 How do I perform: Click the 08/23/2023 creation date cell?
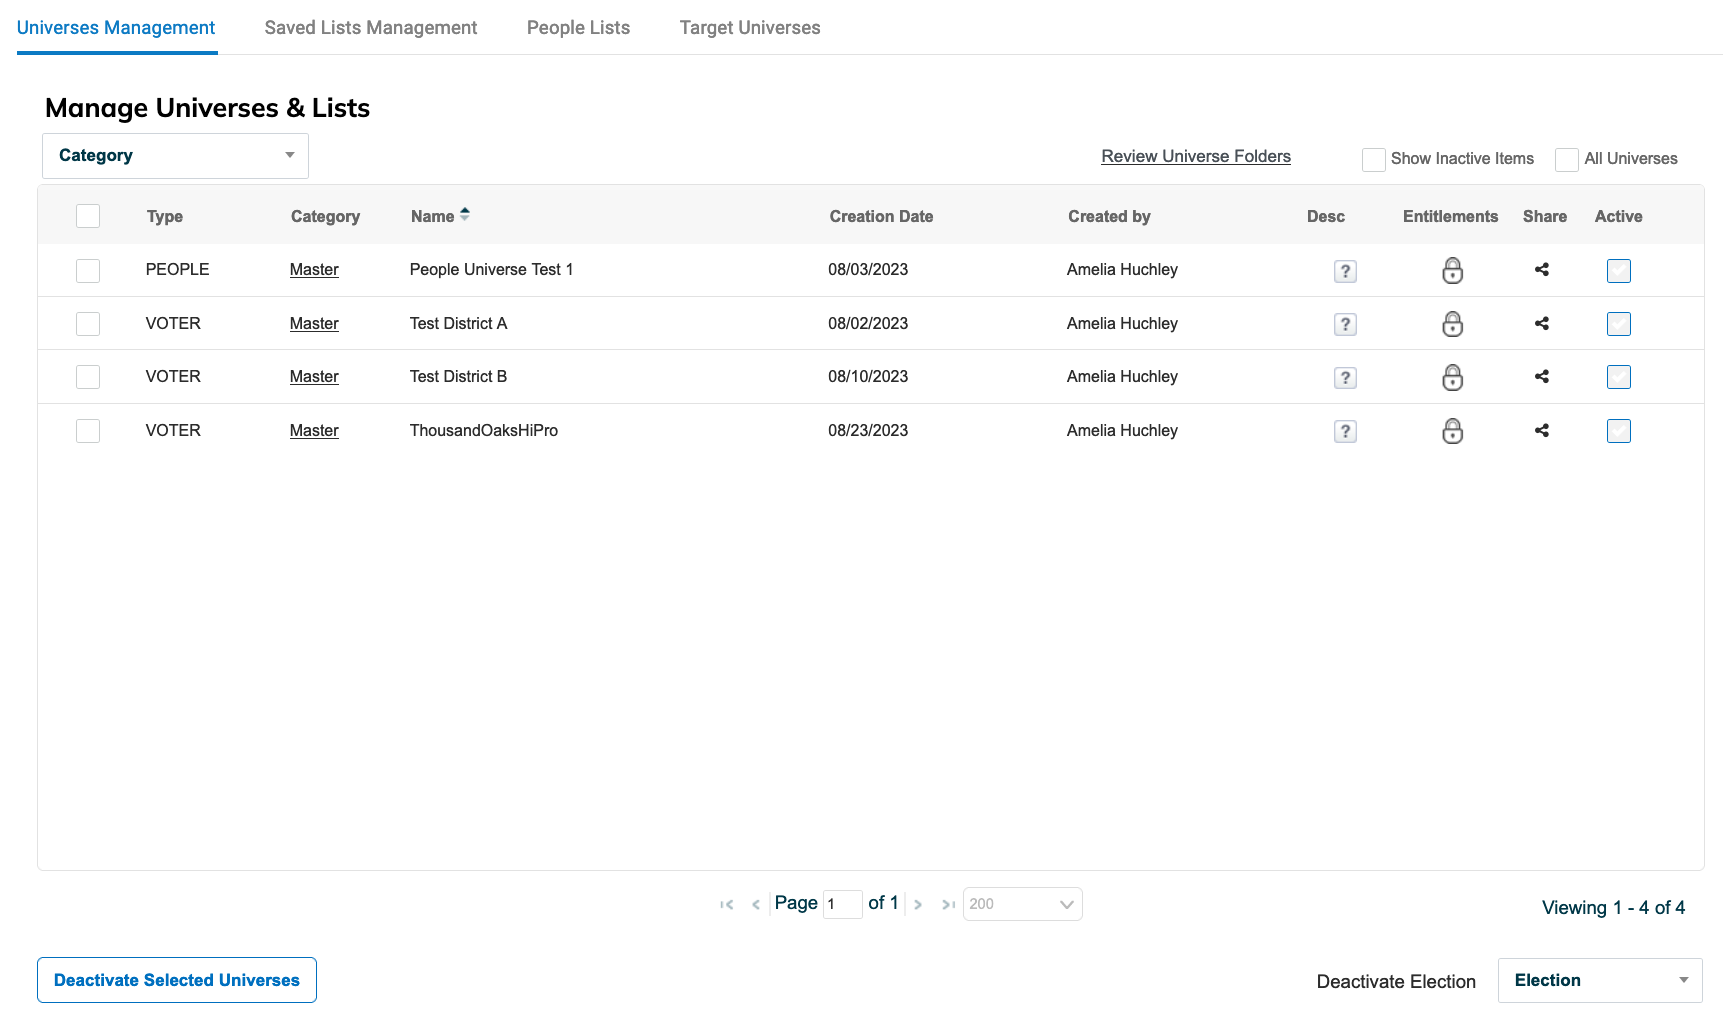(x=868, y=431)
